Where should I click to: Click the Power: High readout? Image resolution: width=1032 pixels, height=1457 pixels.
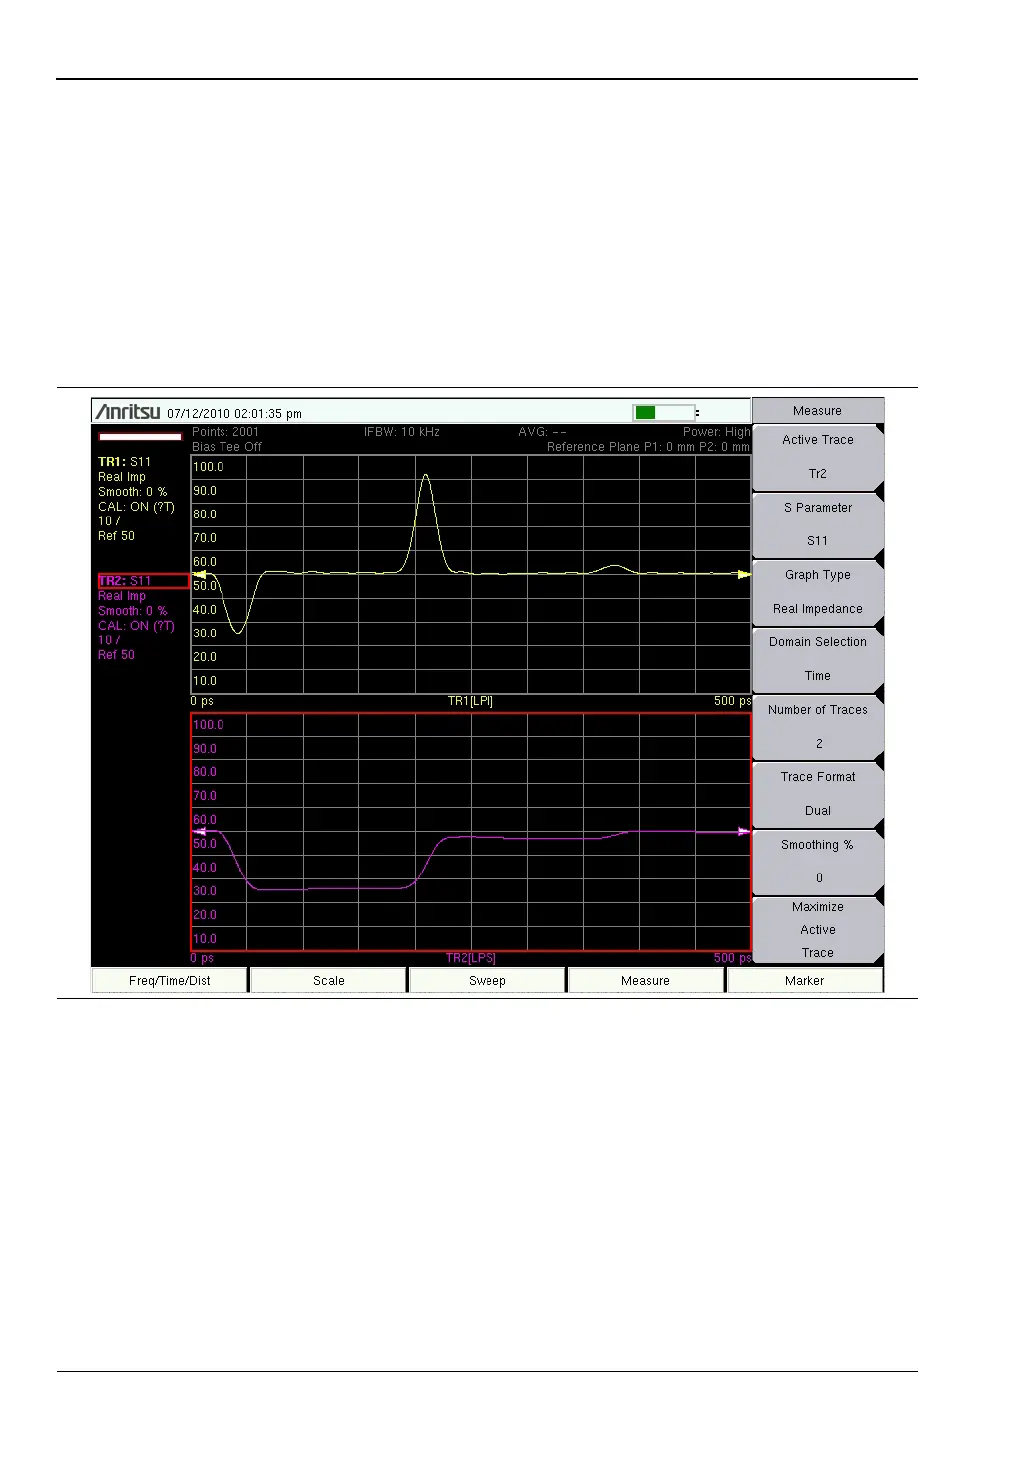click(x=717, y=432)
